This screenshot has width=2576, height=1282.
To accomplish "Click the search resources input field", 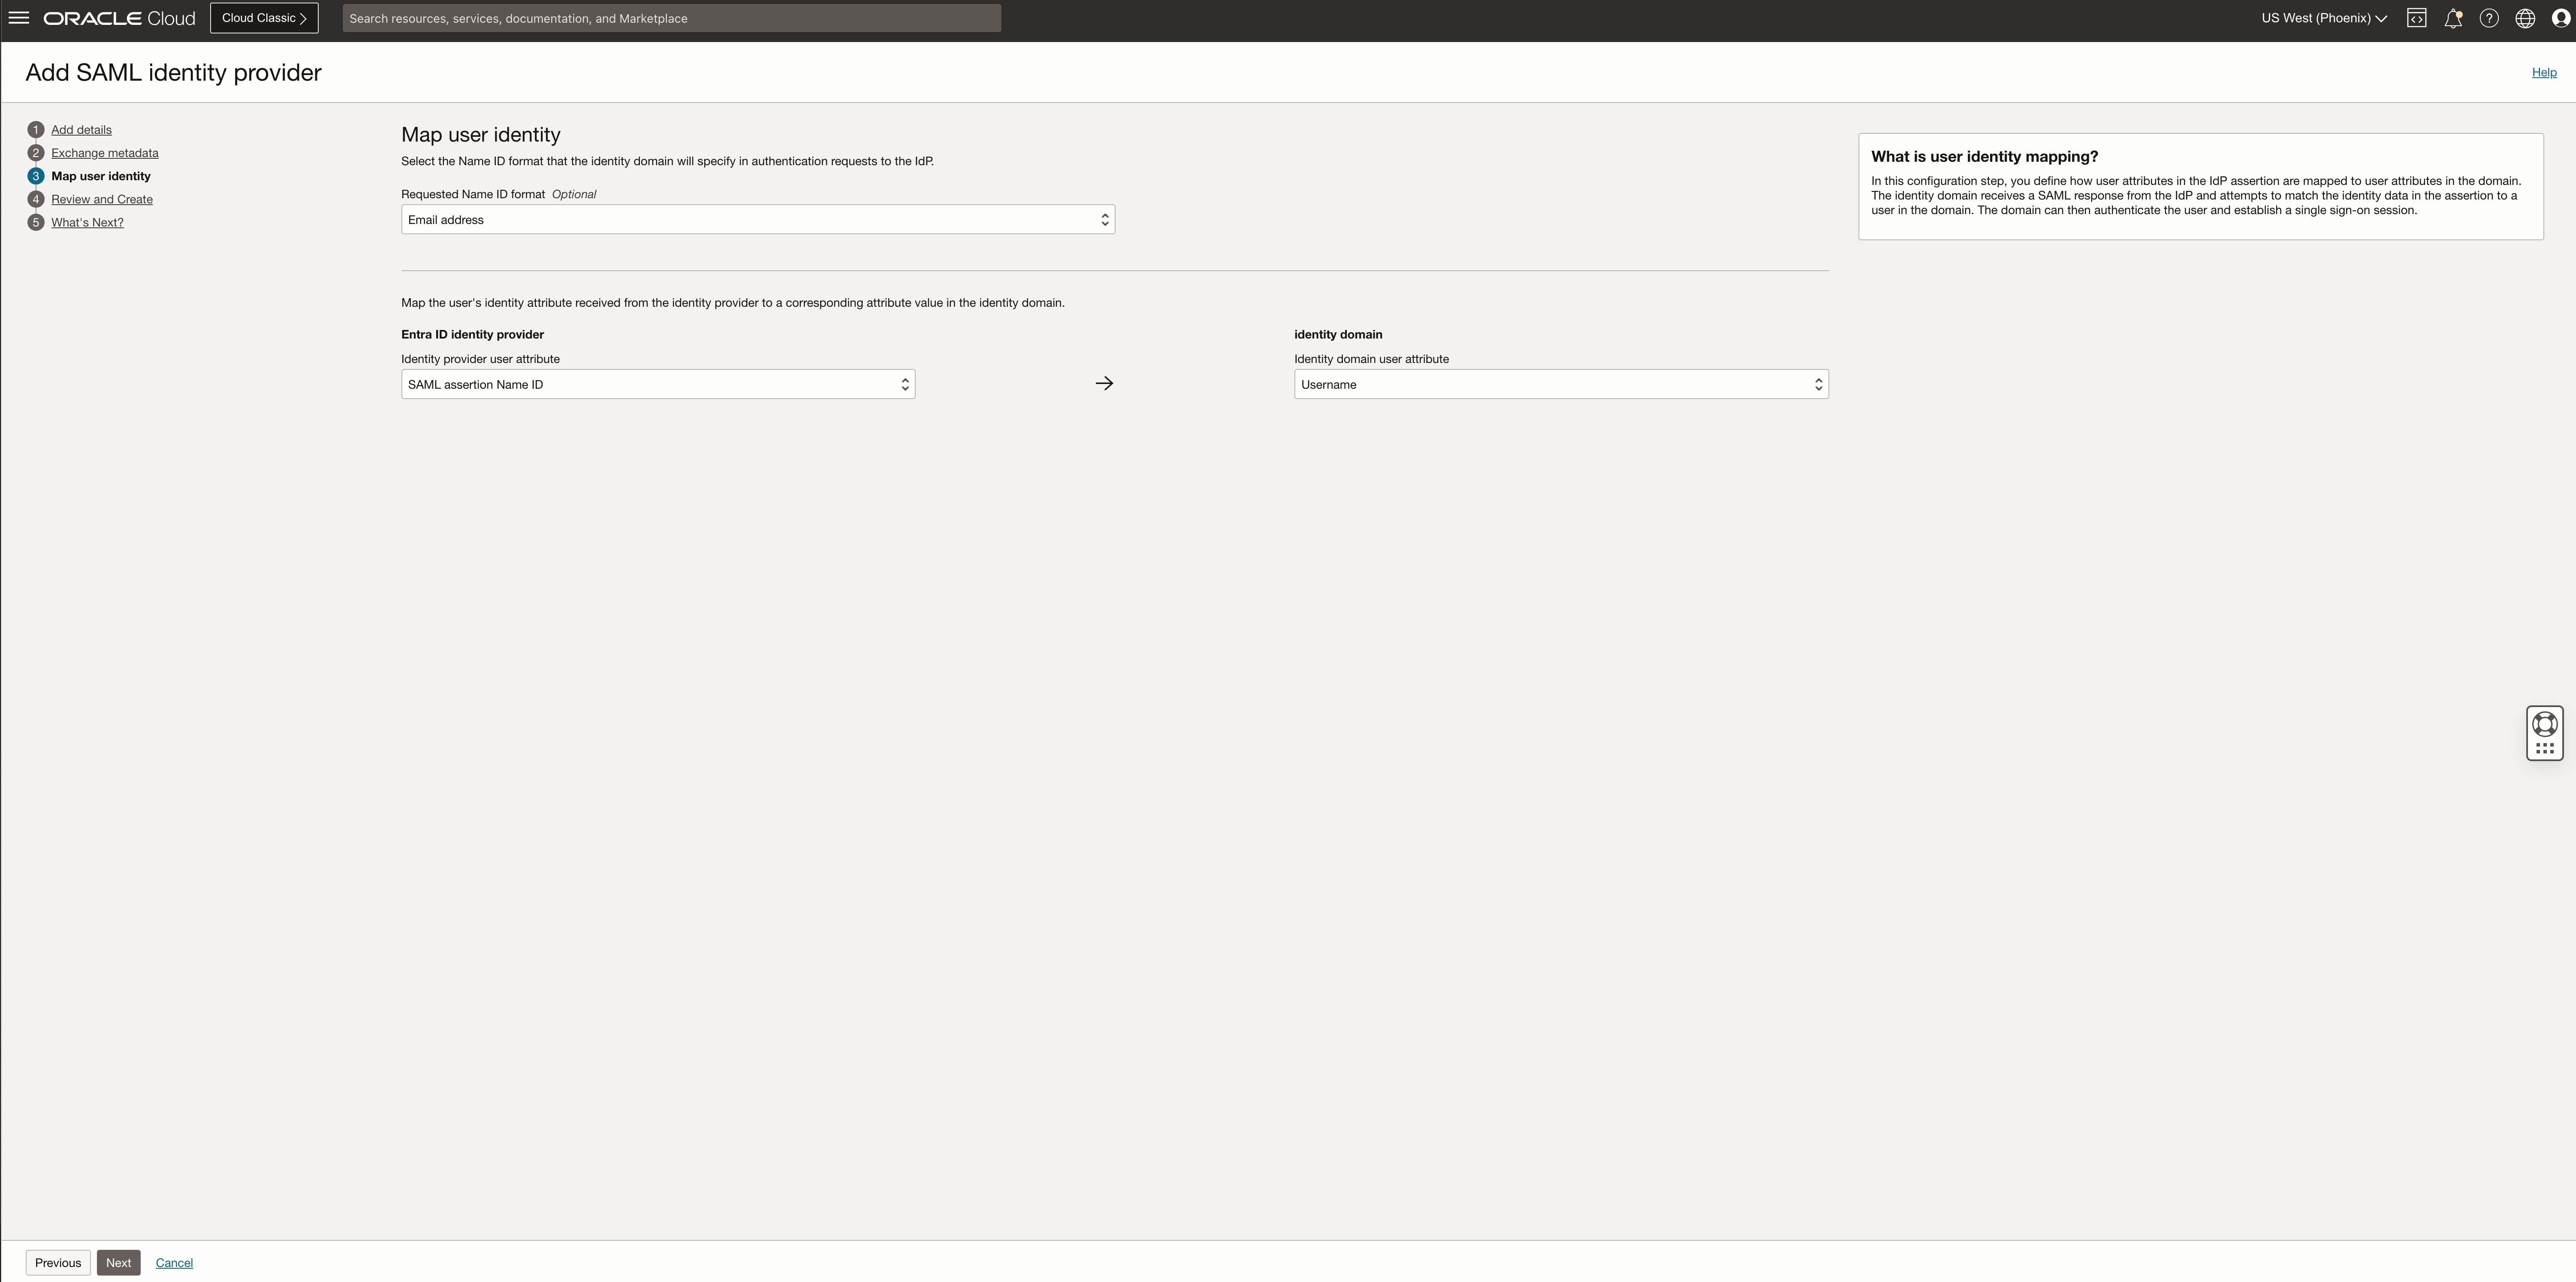I will pyautogui.click(x=671, y=18).
